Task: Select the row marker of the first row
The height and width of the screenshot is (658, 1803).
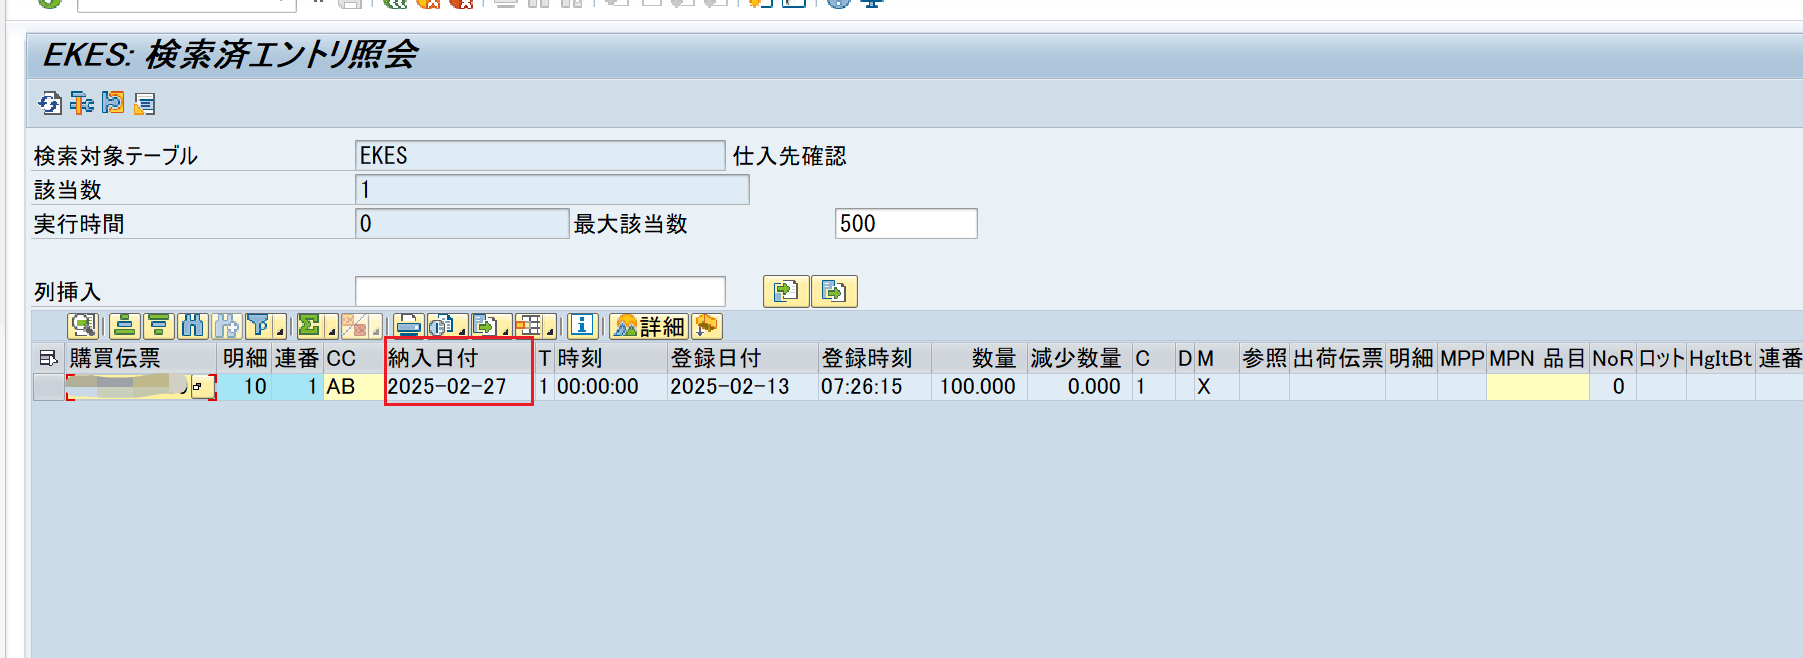Action: coord(49,387)
